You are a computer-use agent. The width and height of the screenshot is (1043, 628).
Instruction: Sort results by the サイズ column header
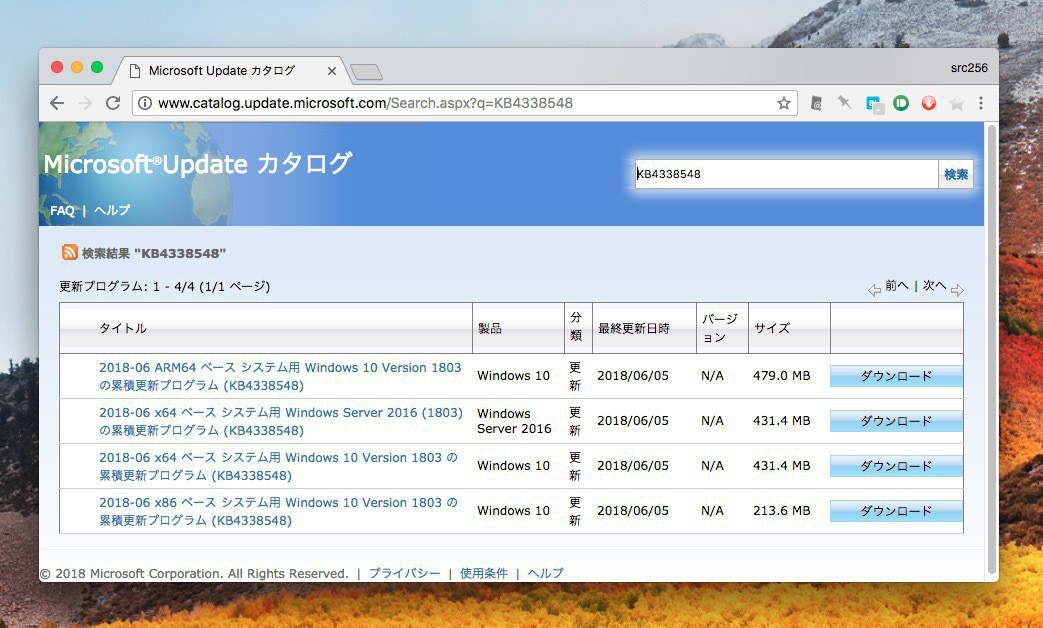point(772,328)
